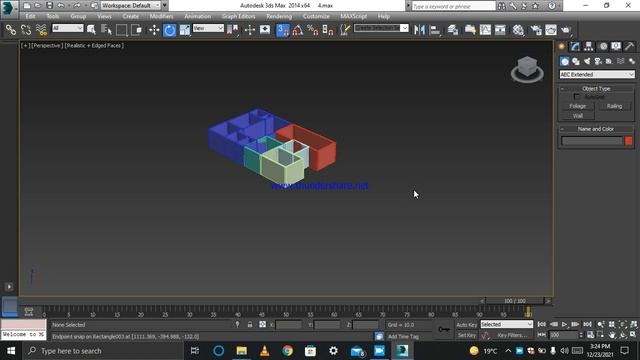Select the Lights category in the Create panel

587,61
